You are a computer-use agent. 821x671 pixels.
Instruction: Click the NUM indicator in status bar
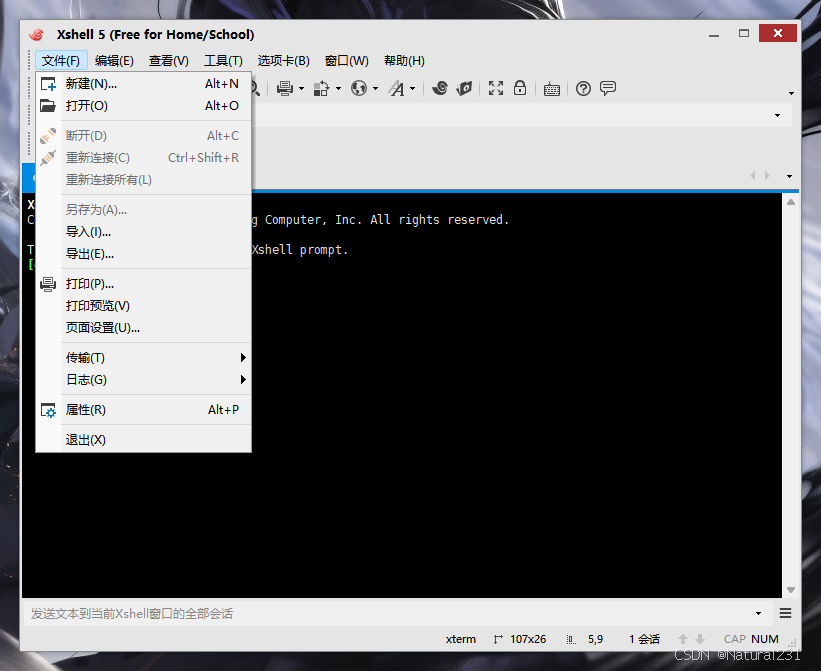click(764, 639)
